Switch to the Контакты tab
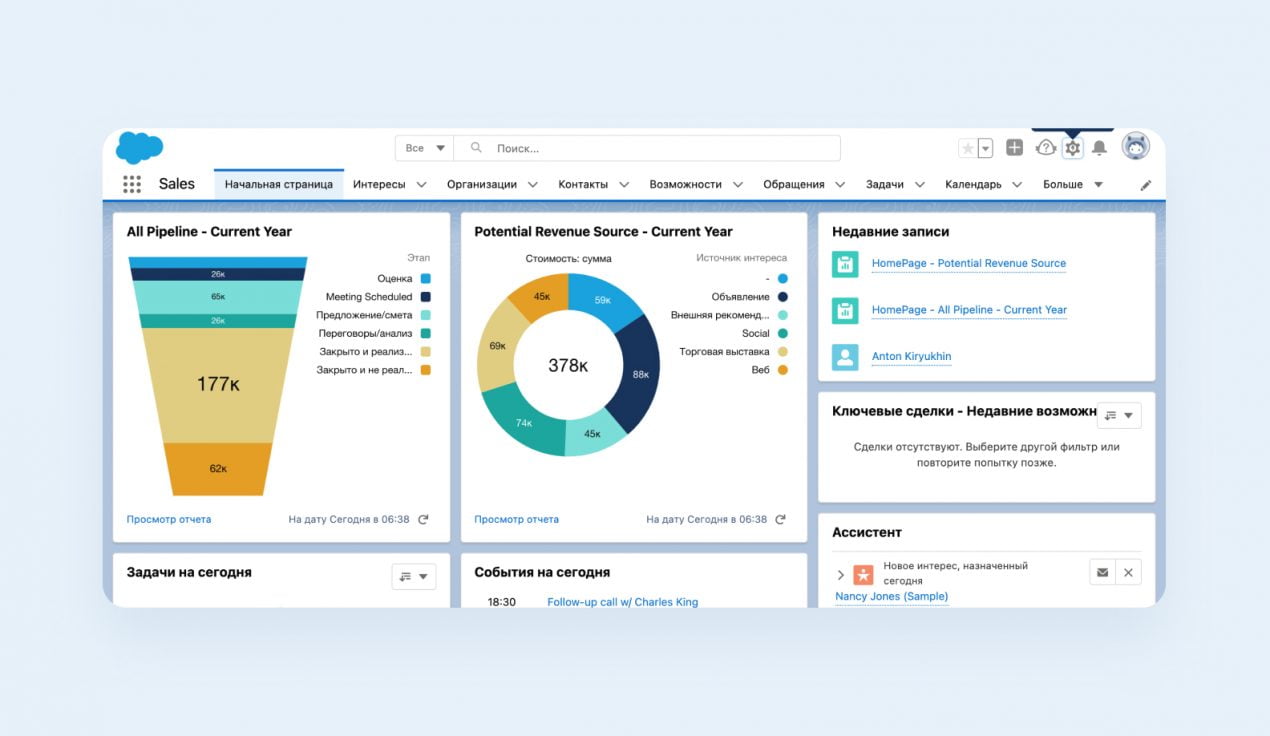The width and height of the screenshot is (1270, 736). tap(583, 184)
